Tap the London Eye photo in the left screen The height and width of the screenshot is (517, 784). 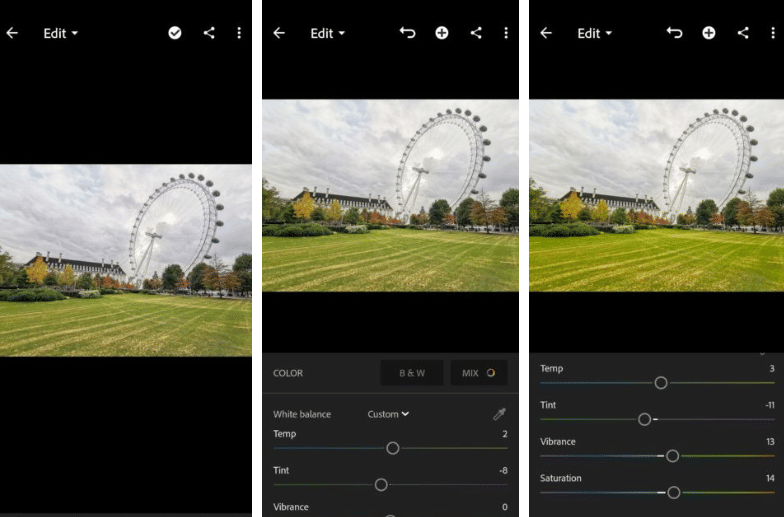coord(125,260)
